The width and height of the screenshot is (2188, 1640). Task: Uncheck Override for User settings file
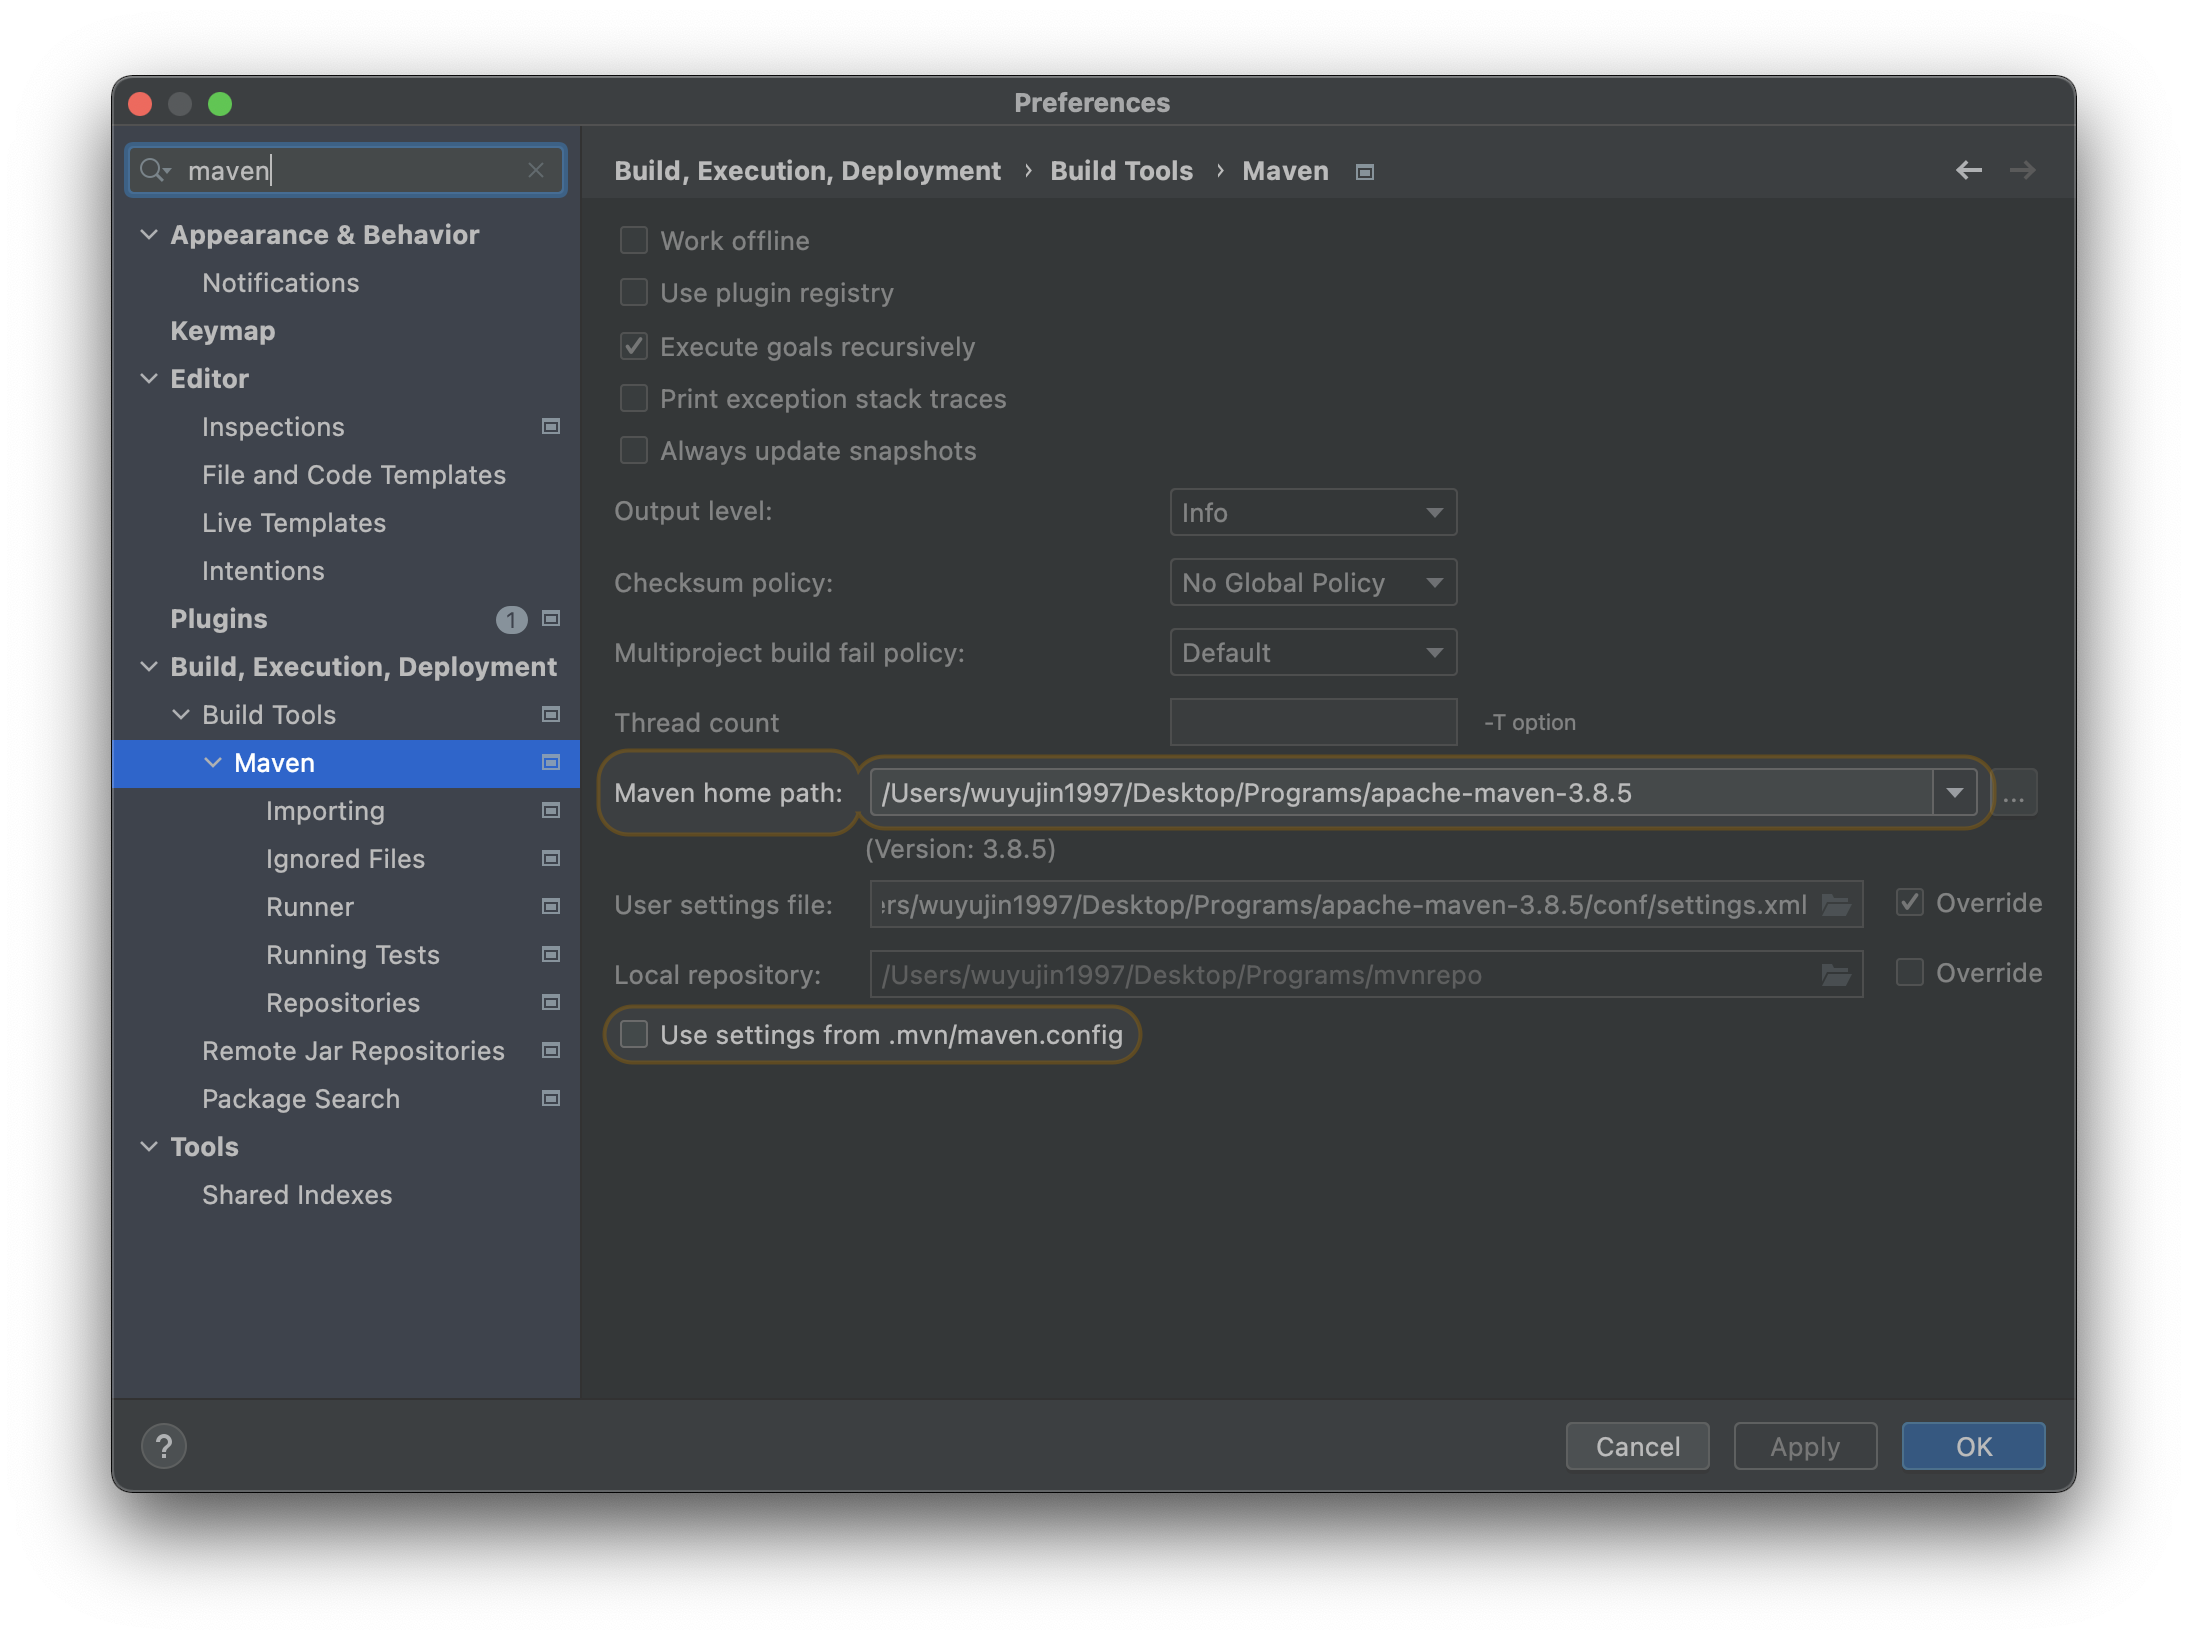[1910, 903]
